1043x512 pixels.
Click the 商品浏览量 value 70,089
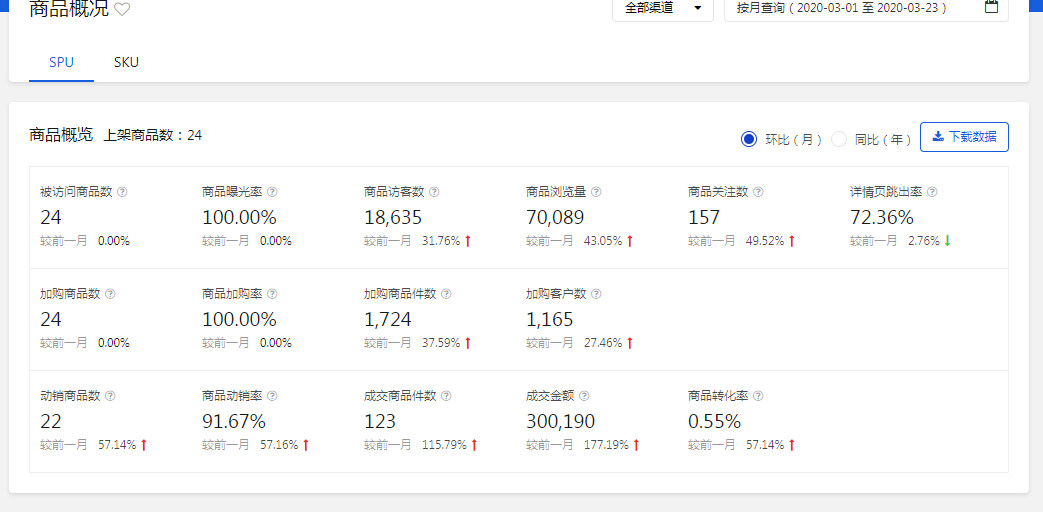tap(555, 217)
